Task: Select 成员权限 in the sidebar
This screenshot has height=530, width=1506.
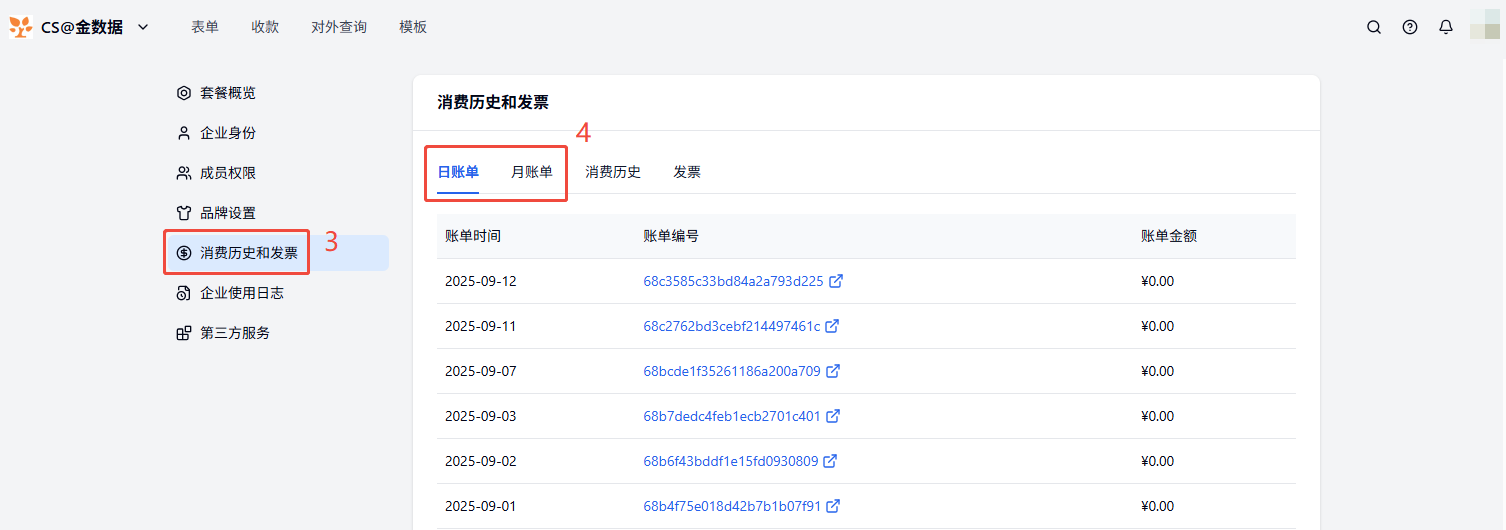Action: pyautogui.click(x=227, y=173)
